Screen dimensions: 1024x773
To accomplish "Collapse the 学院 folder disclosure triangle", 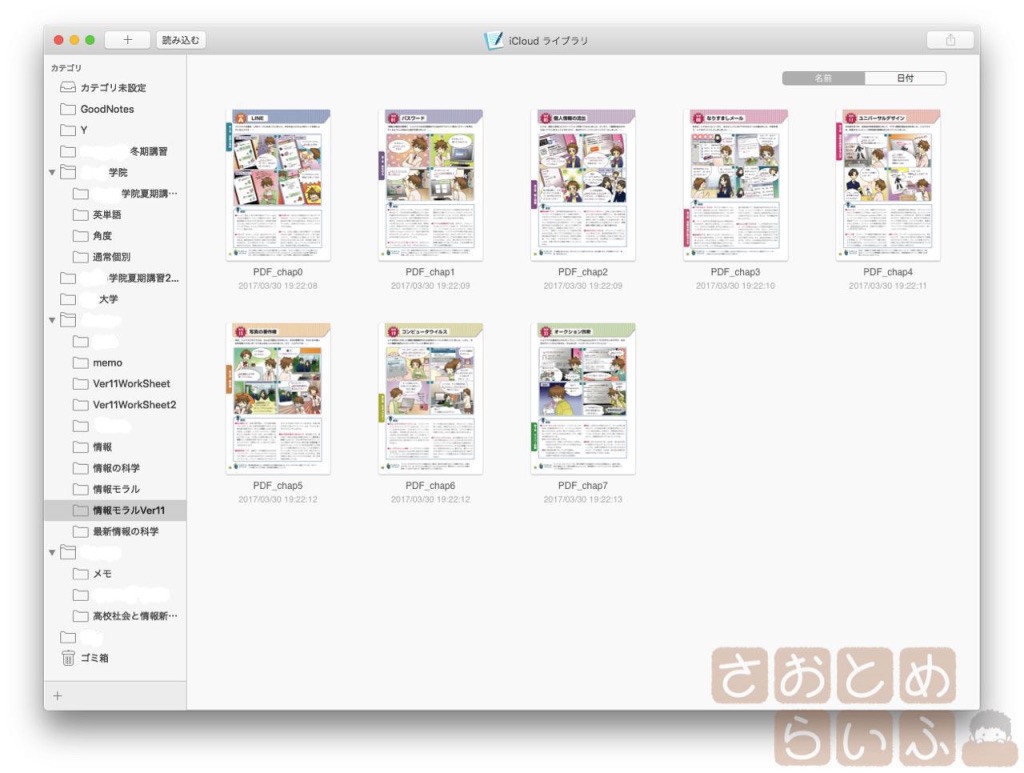I will pyautogui.click(x=52, y=172).
